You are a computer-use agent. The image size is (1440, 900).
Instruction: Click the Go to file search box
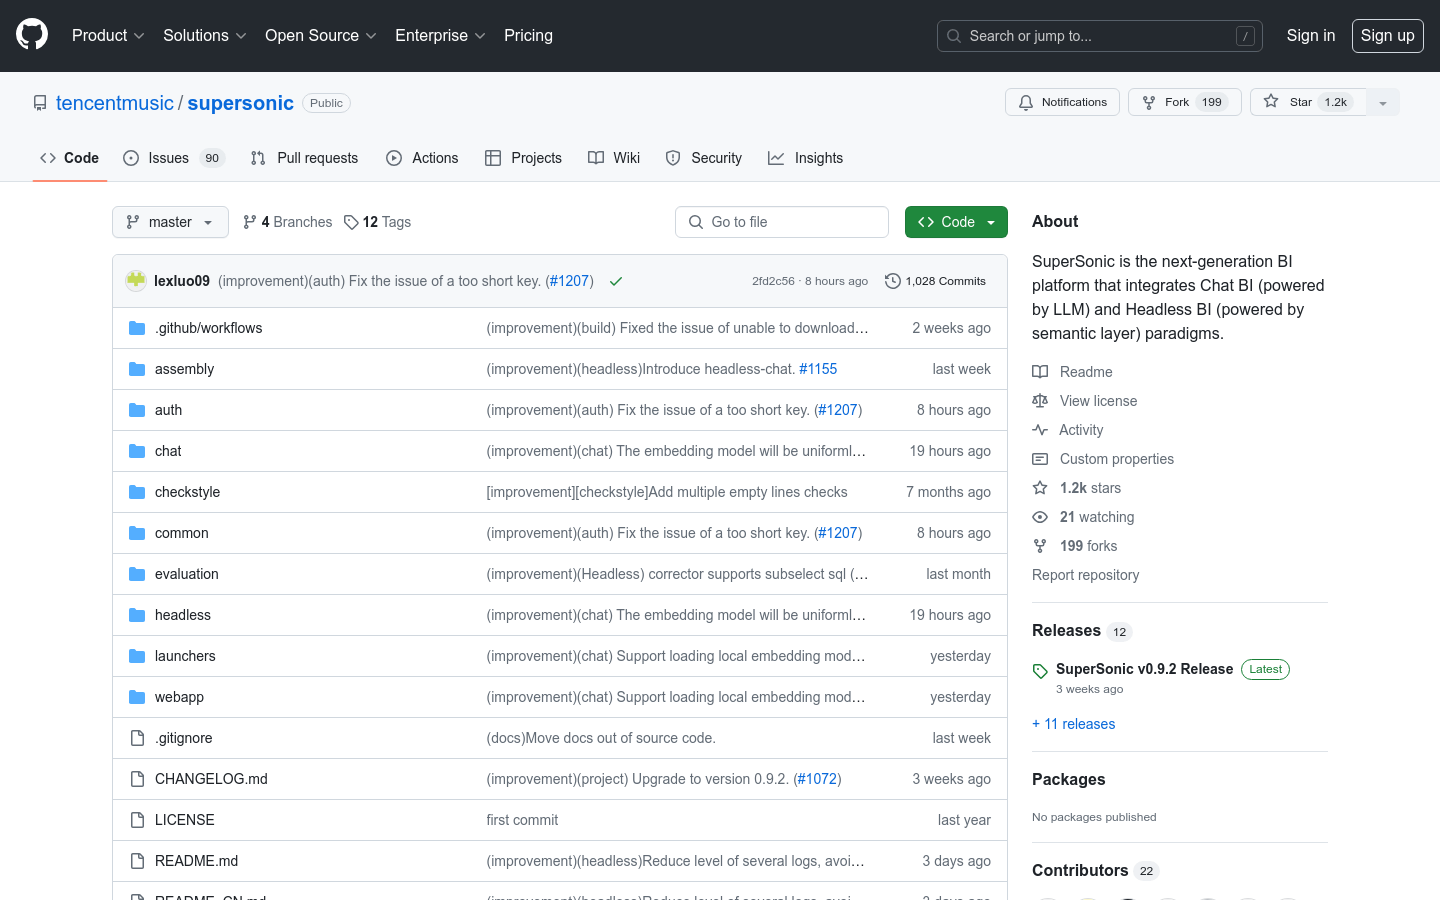click(782, 222)
